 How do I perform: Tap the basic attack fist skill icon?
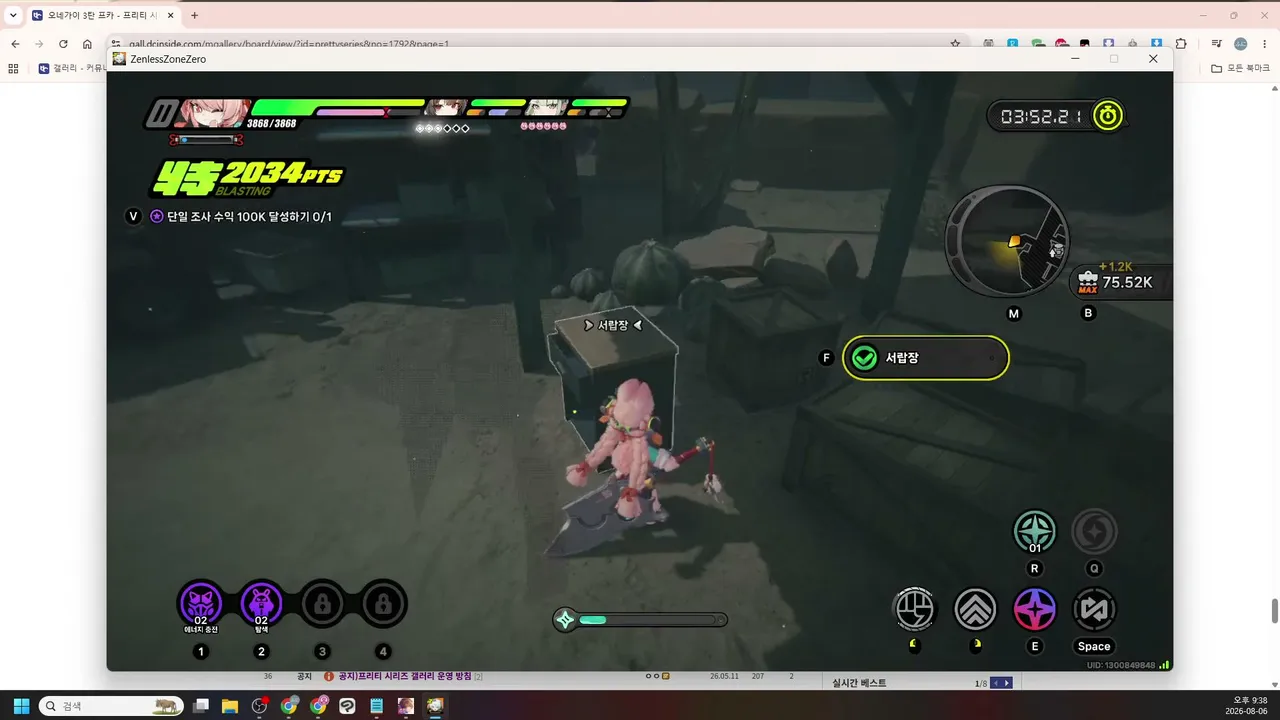[x=914, y=609]
